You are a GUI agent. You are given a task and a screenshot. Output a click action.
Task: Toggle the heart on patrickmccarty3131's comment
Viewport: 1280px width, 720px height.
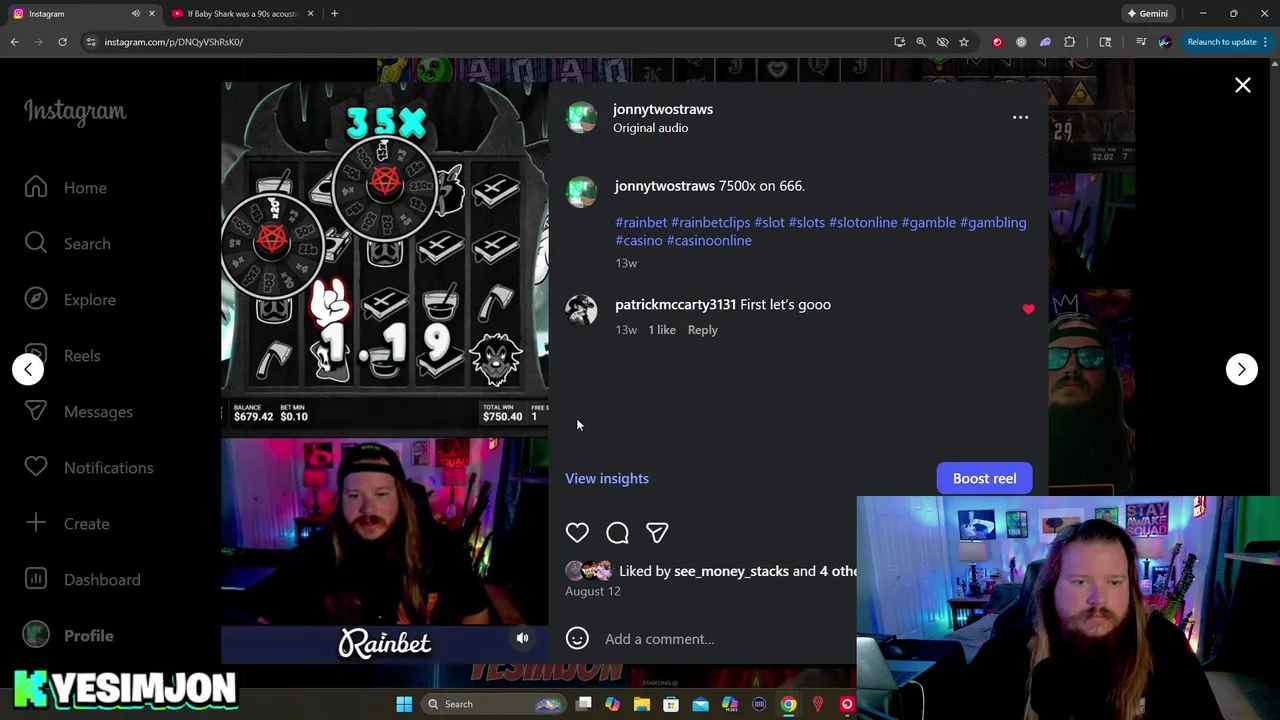click(x=1028, y=309)
